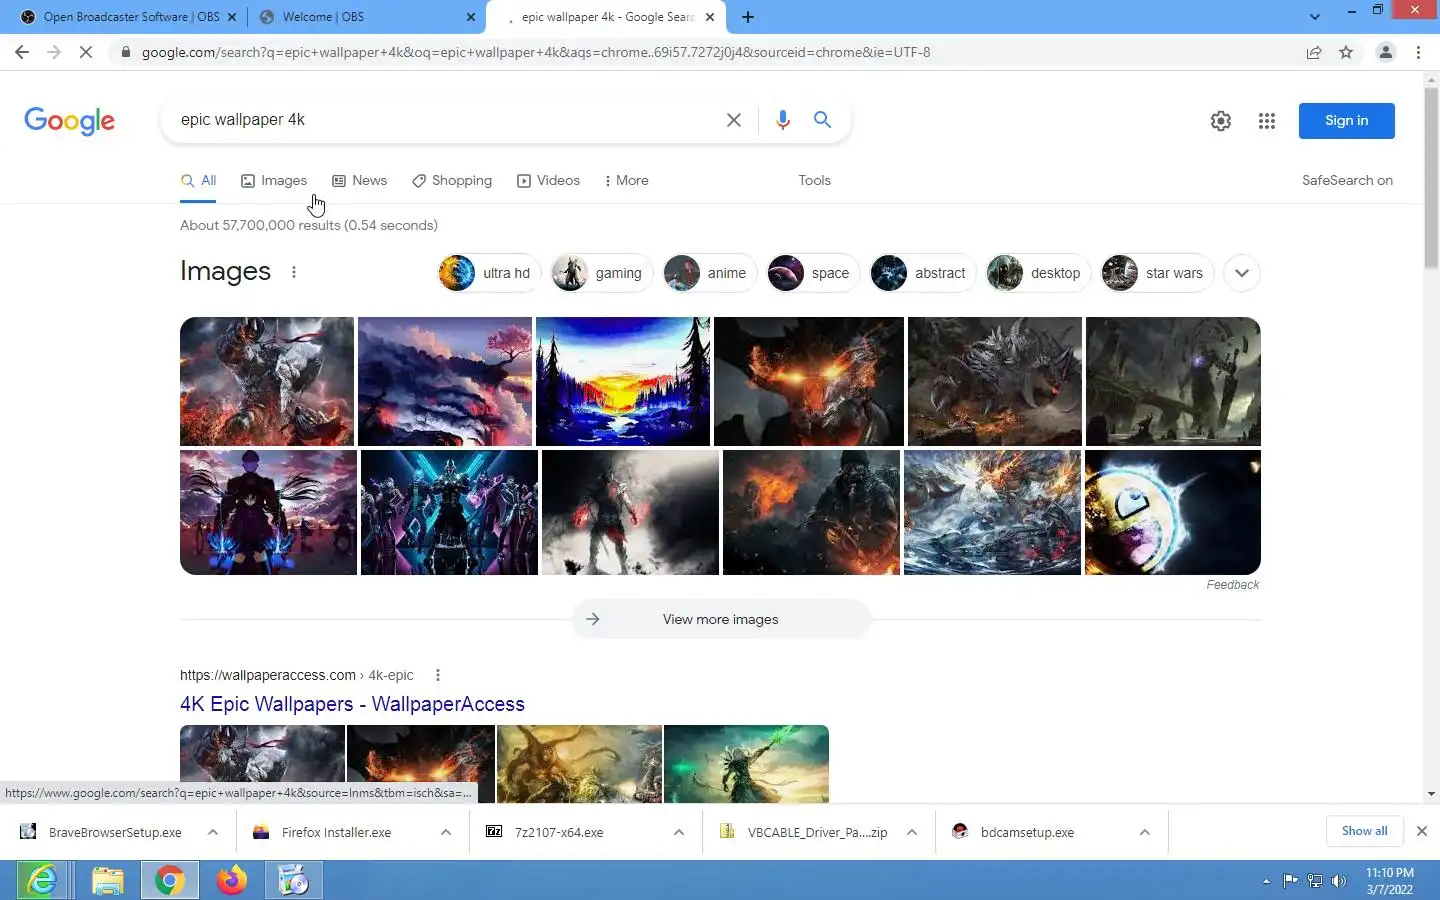Click the sunset forest painting thumbnail
Viewport: 1440px width, 900px height.
(623, 381)
